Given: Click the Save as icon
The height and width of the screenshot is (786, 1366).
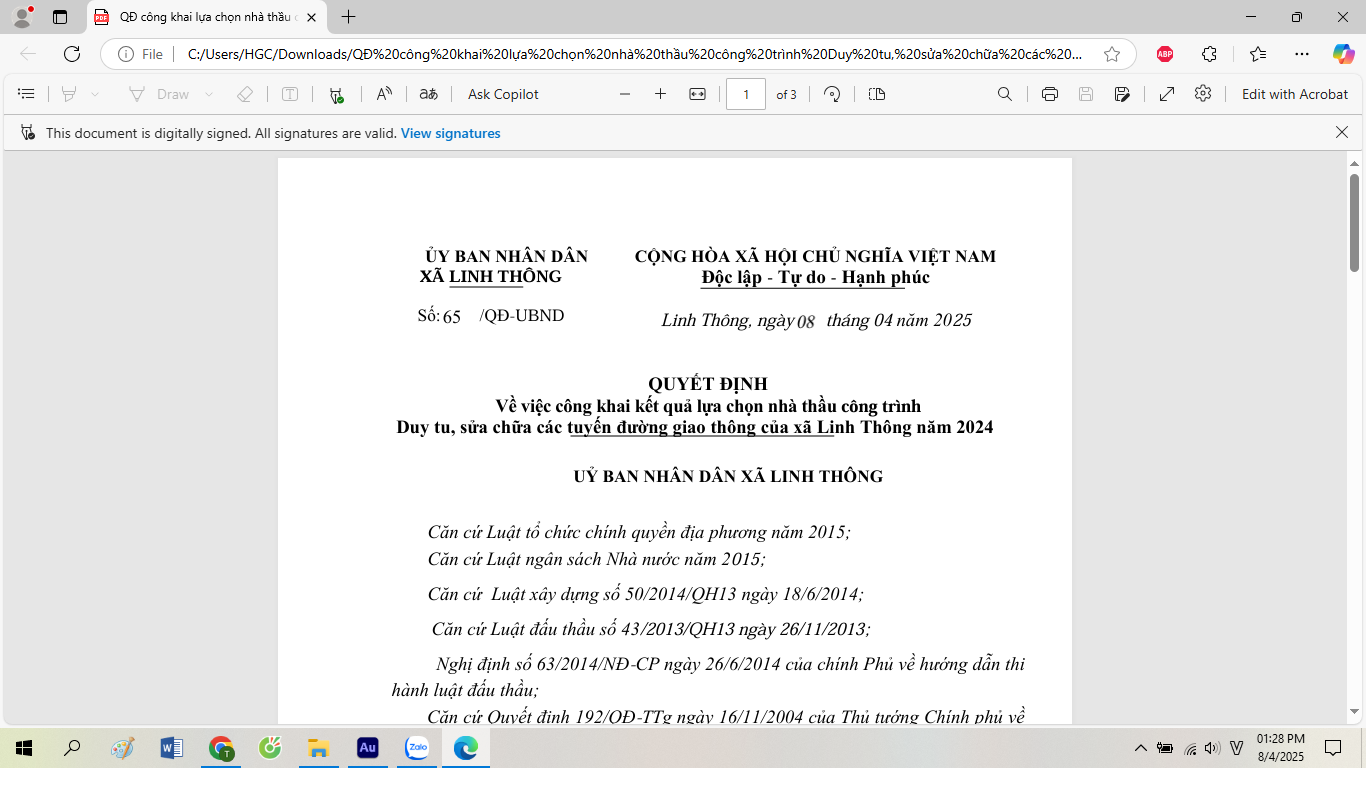Looking at the screenshot, I should coord(1123,94).
